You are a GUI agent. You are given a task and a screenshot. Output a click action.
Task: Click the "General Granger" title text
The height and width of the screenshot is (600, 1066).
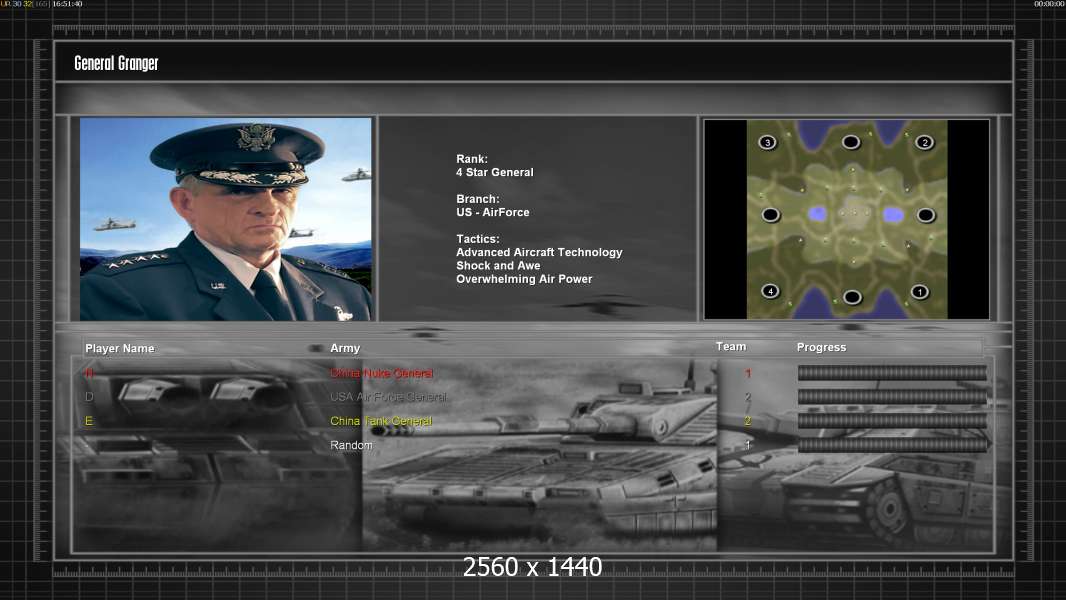point(116,63)
